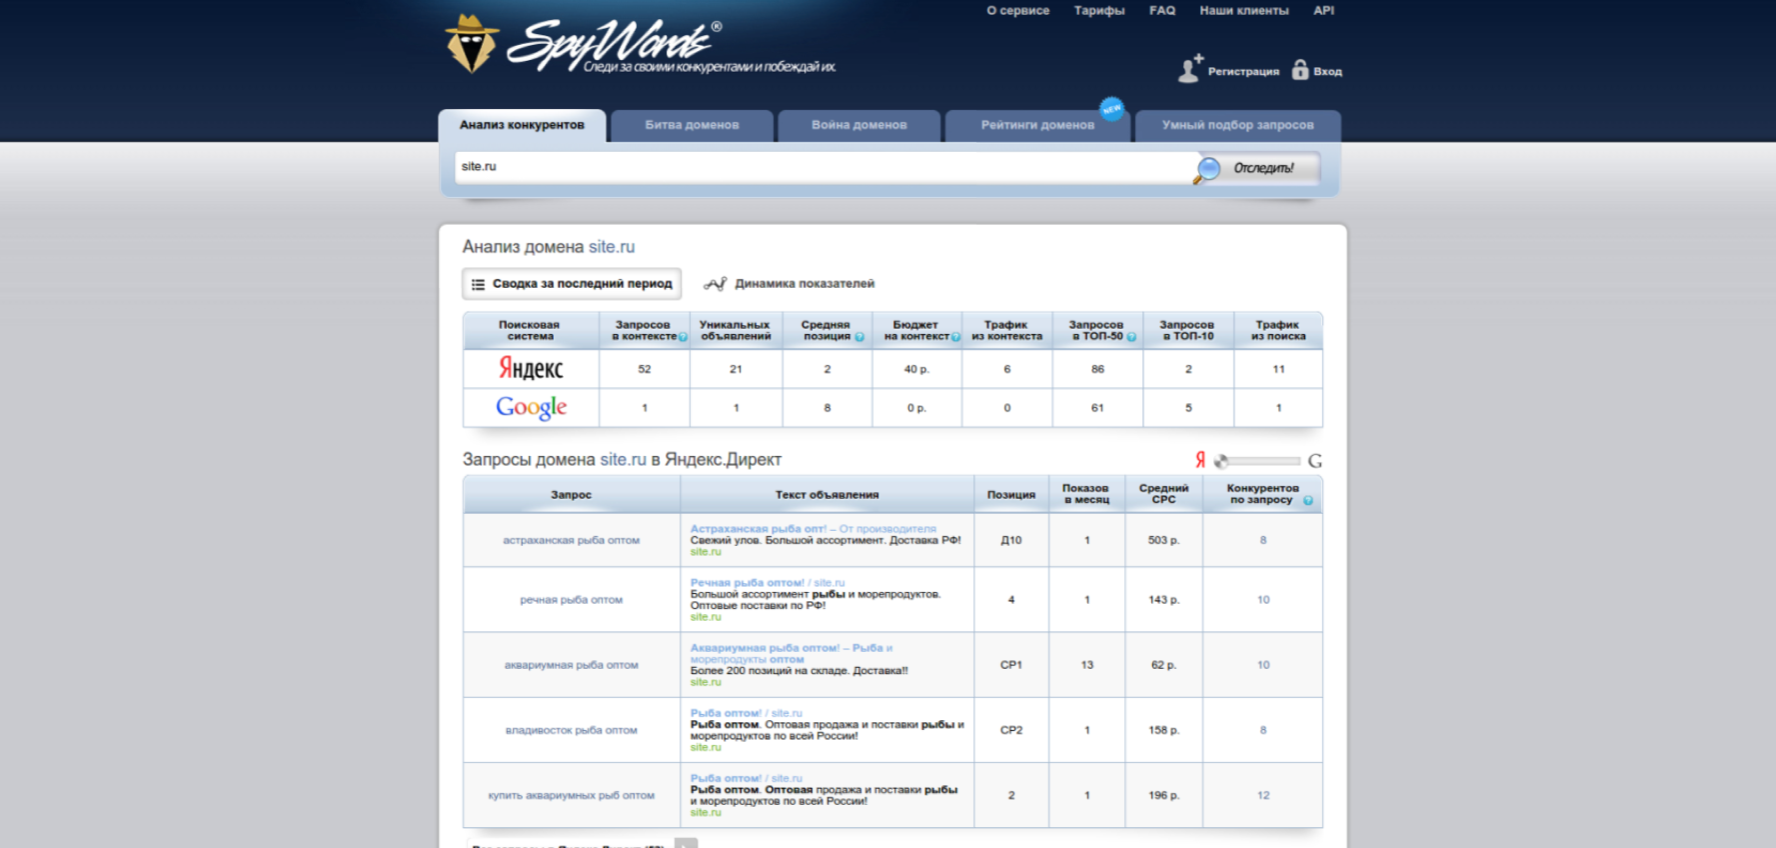Screen dimensions: 1776x848
Task: Open API in the top menu
Action: (x=1324, y=11)
